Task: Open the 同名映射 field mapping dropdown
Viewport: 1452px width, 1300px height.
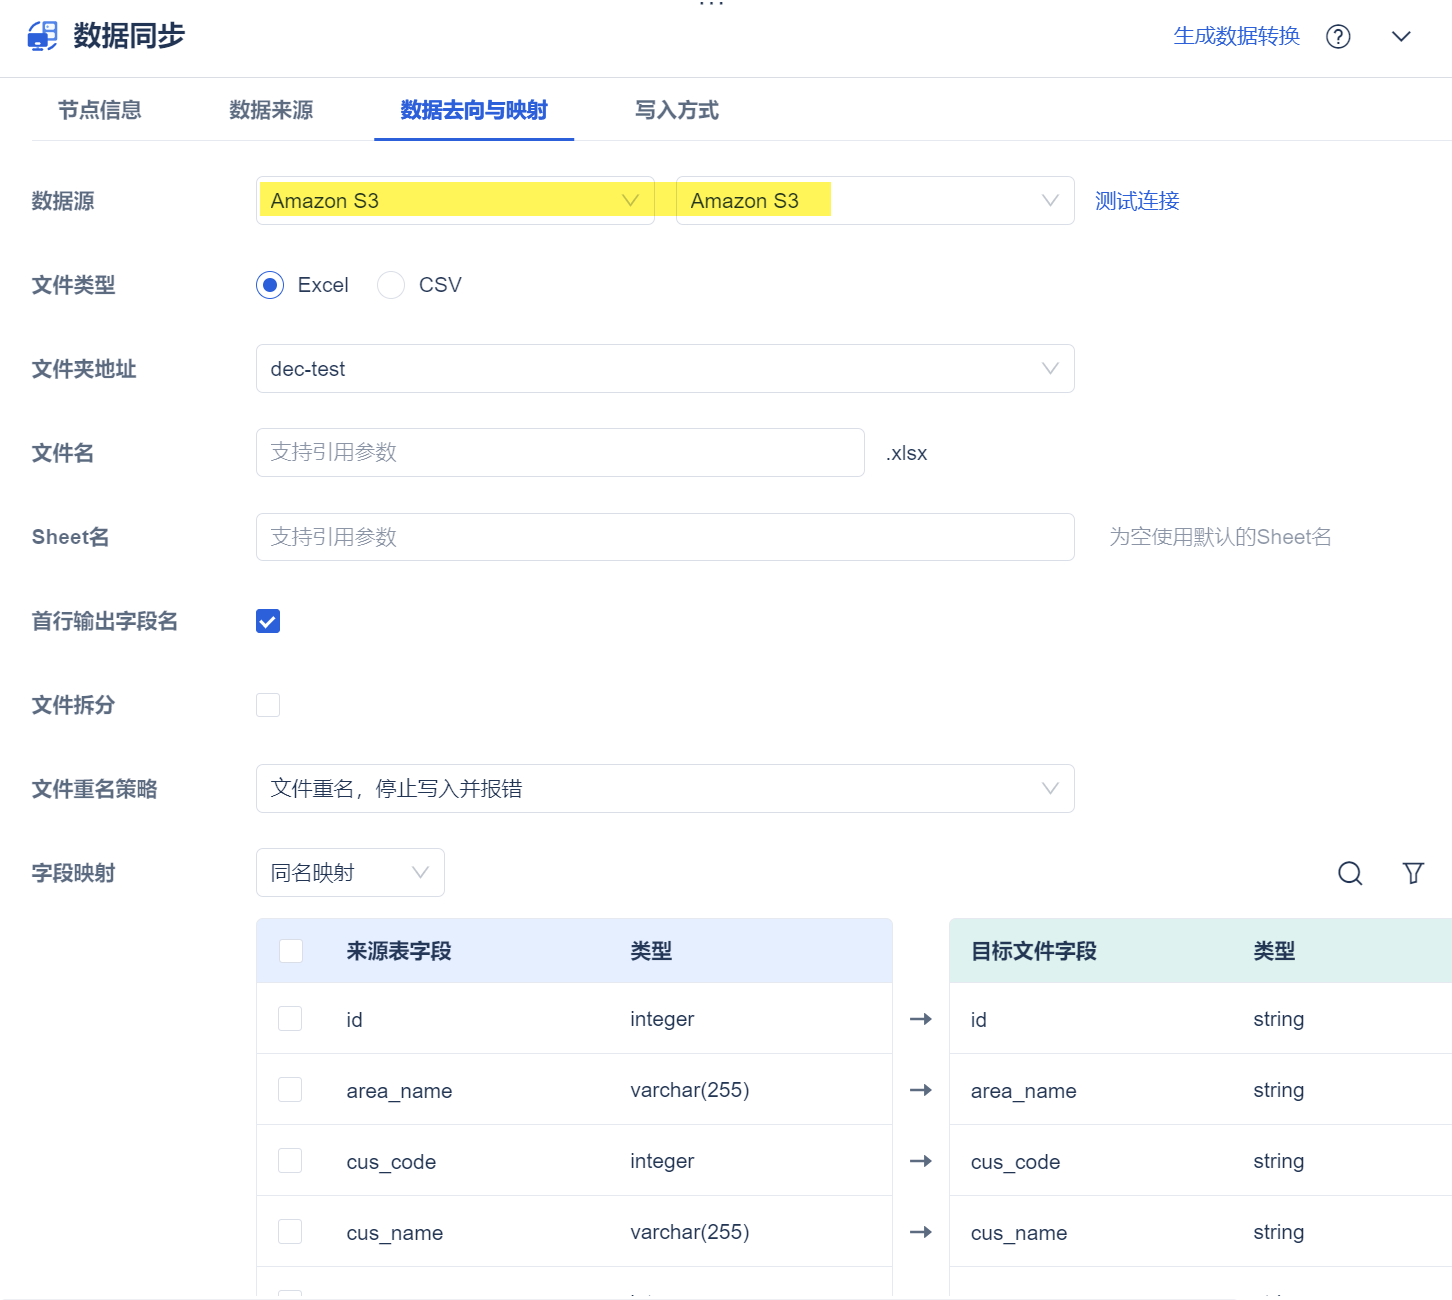Action: coord(350,873)
